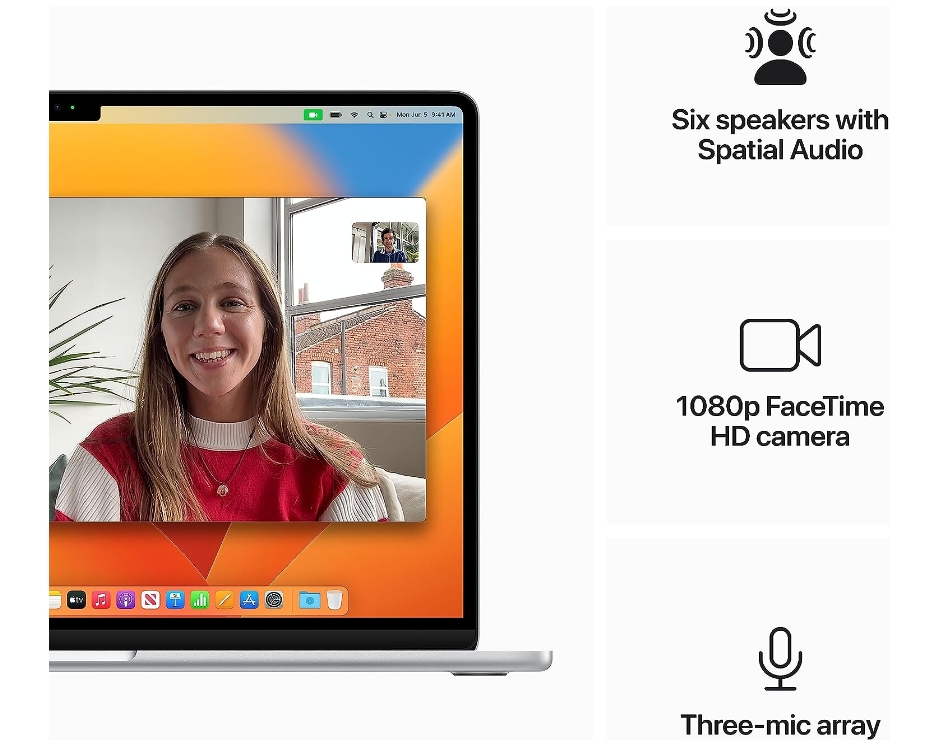Launch the Numbers app icon

coord(200,600)
